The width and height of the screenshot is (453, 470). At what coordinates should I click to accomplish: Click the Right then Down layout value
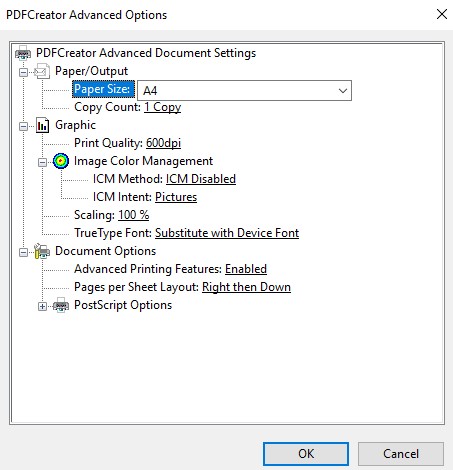pyautogui.click(x=246, y=287)
